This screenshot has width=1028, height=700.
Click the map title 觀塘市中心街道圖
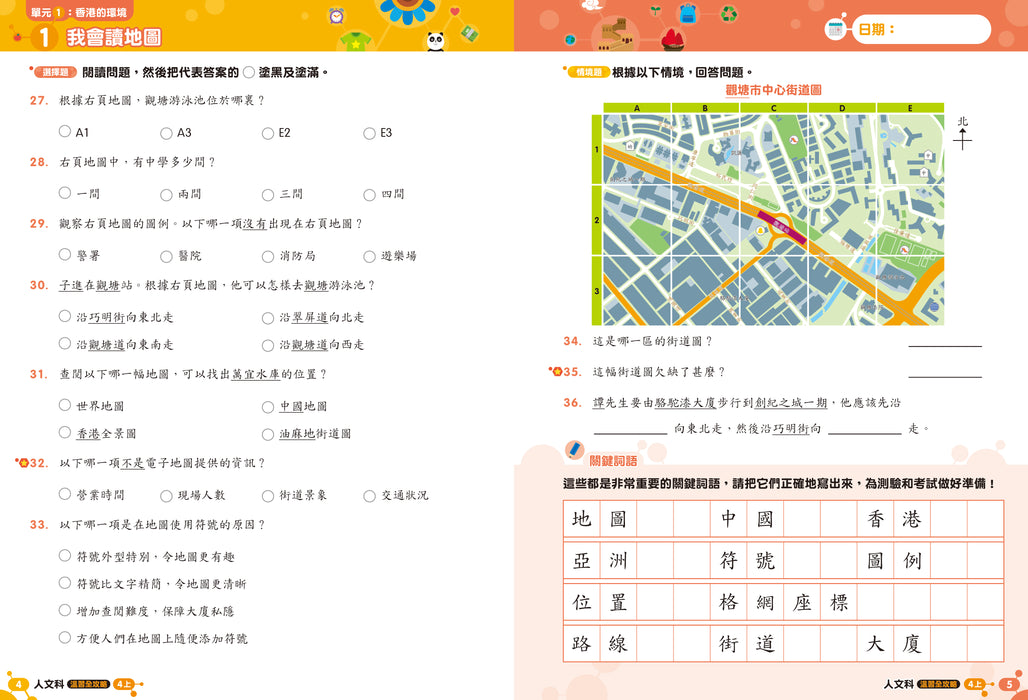click(774, 90)
